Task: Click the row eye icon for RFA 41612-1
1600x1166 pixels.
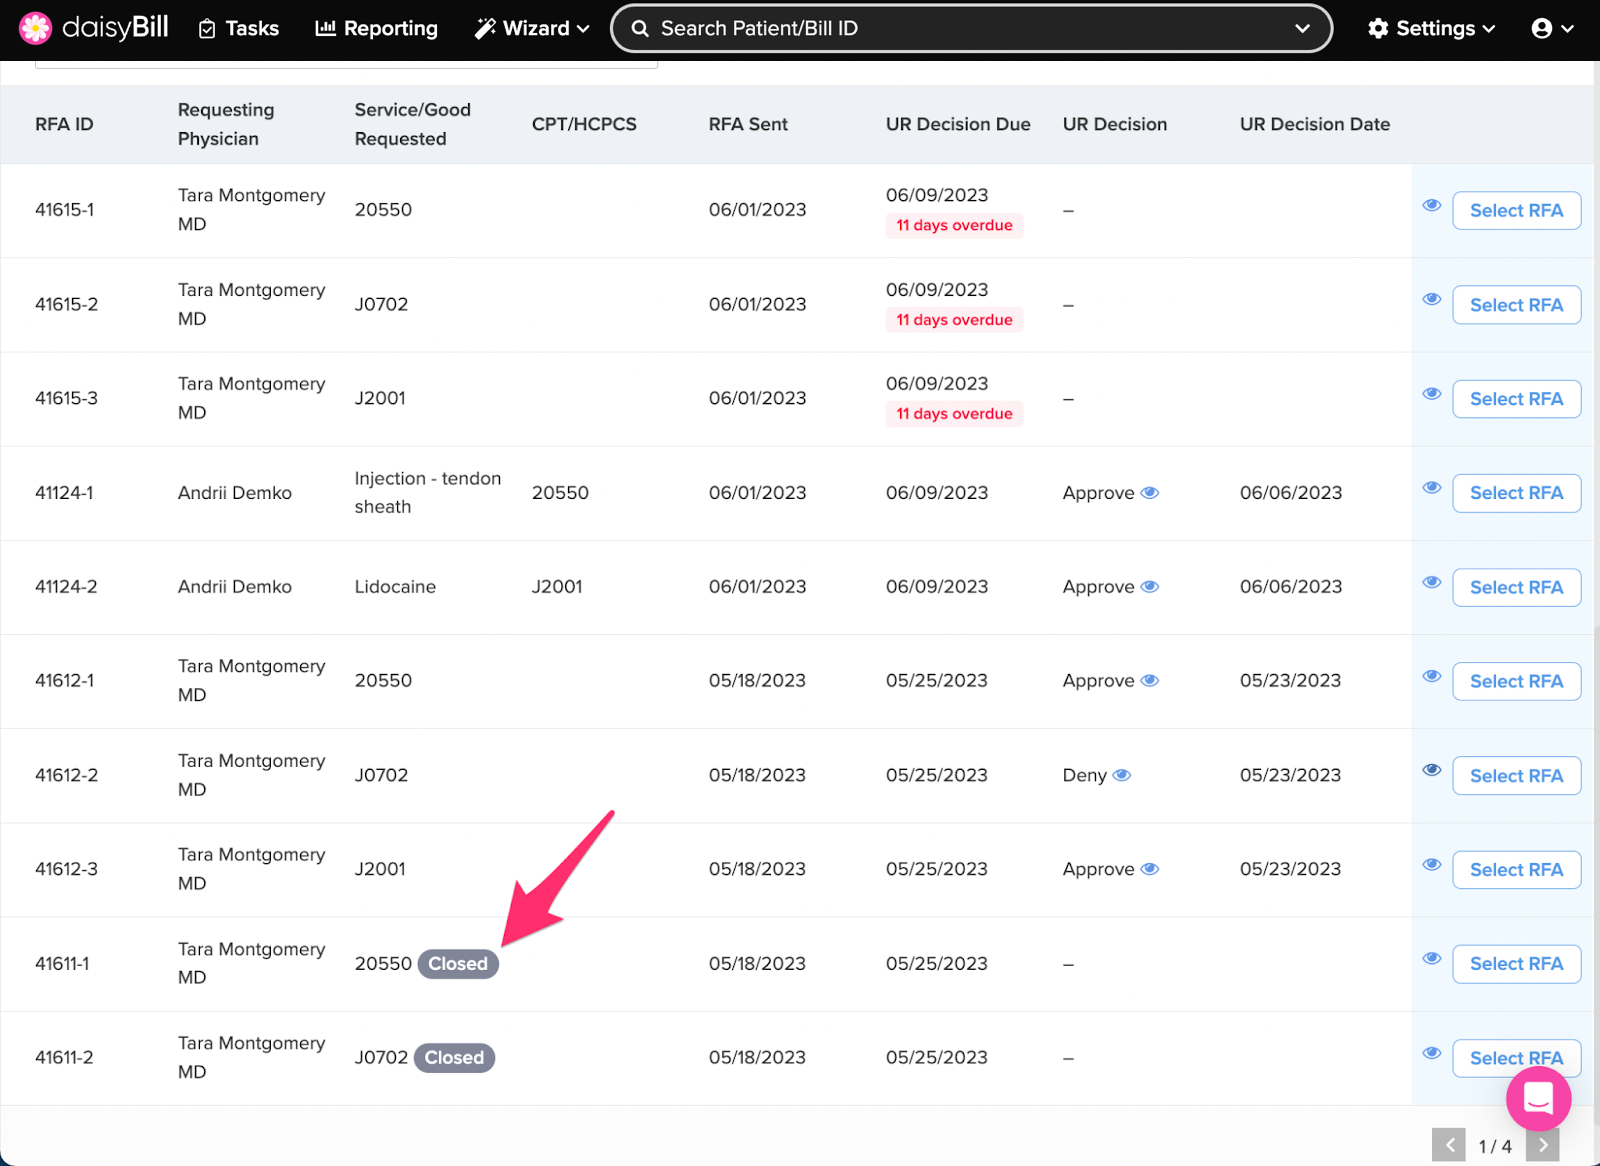Action: pos(1432,676)
